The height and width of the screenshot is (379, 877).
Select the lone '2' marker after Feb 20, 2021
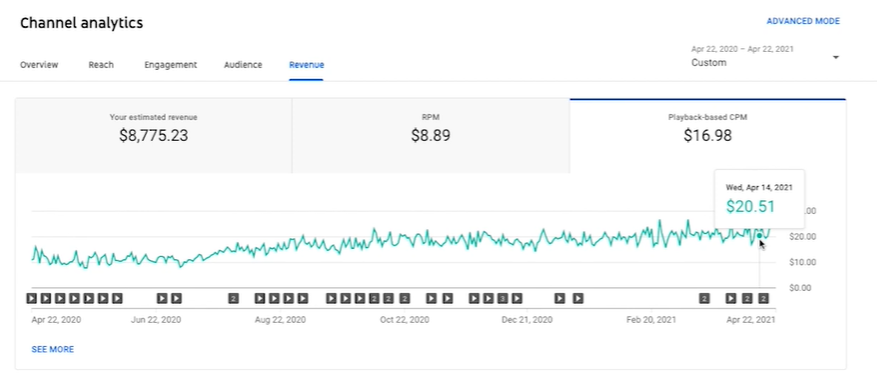click(x=704, y=299)
